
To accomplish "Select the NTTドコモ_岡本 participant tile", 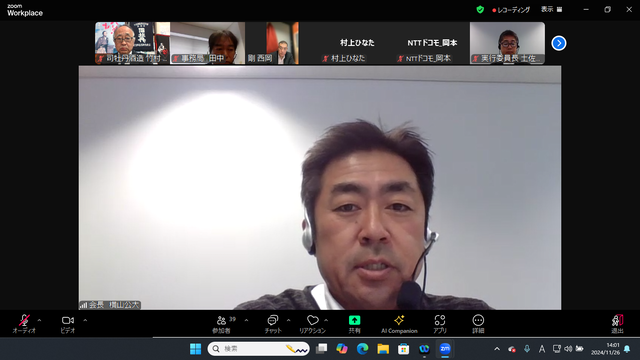I will tap(432, 43).
